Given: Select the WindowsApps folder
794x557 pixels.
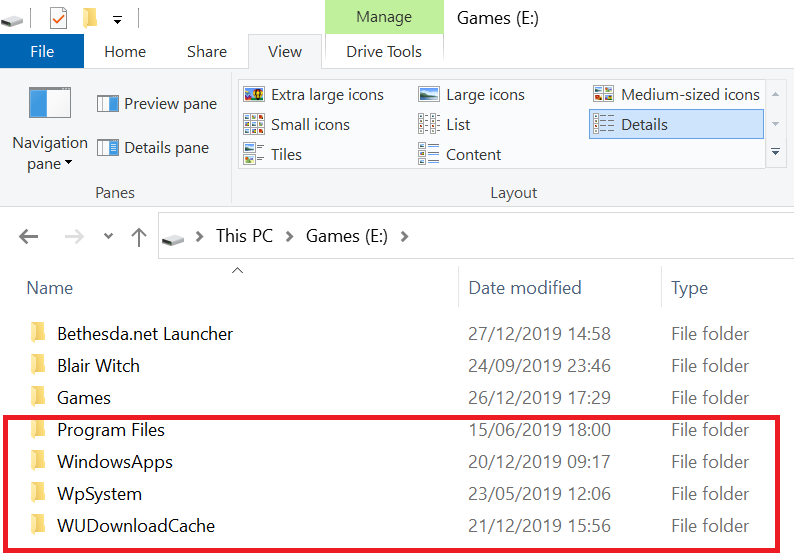Looking at the screenshot, I should [115, 462].
